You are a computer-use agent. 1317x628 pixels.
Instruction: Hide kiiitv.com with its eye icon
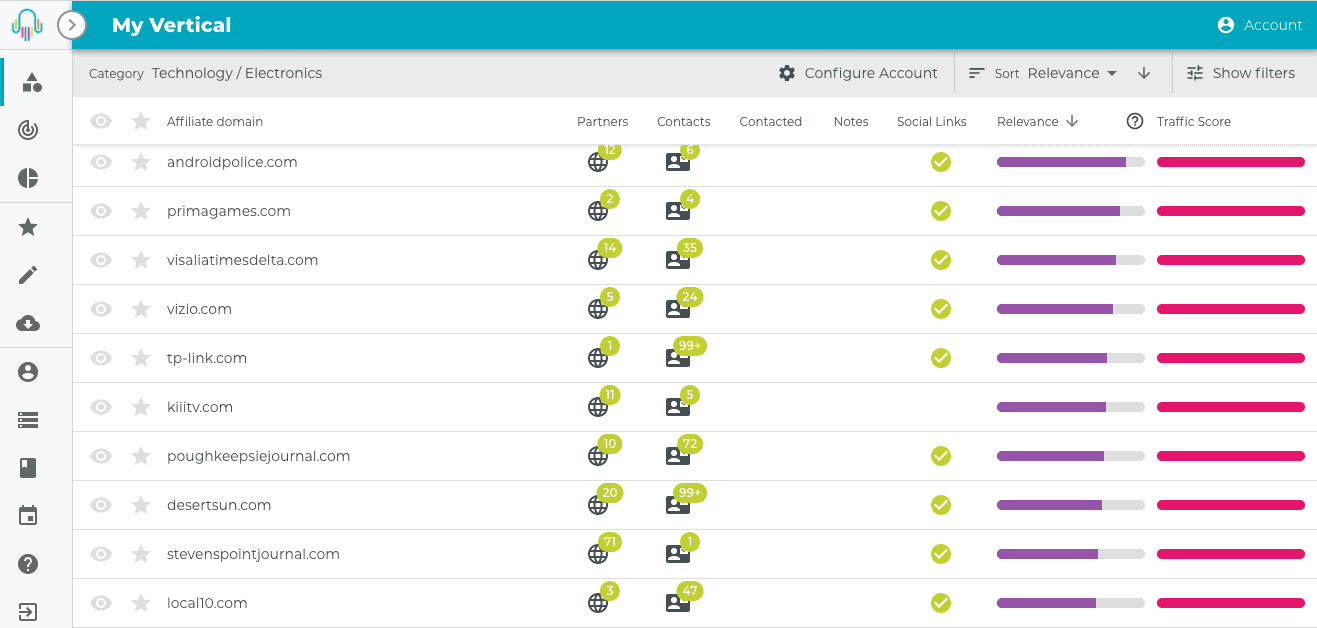tap(101, 407)
